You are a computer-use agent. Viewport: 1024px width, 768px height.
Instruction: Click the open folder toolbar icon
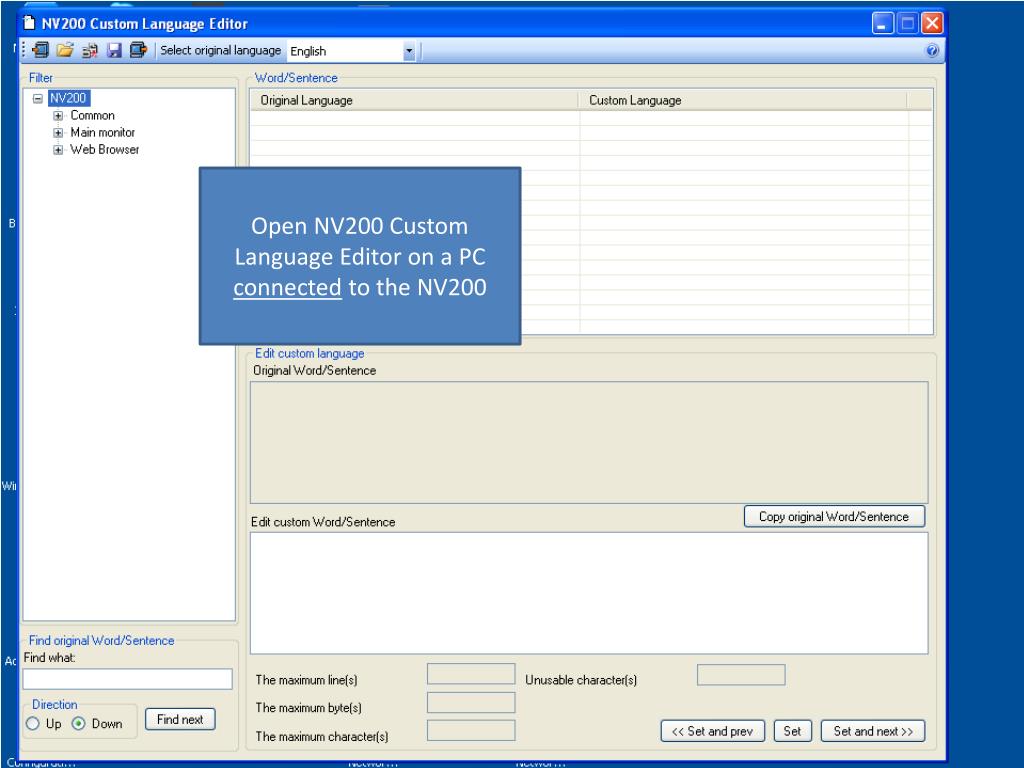(x=65, y=50)
